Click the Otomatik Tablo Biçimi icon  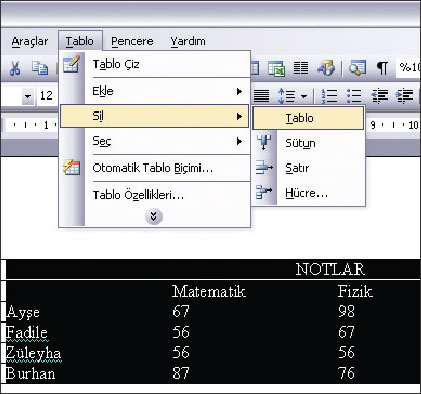(71, 167)
